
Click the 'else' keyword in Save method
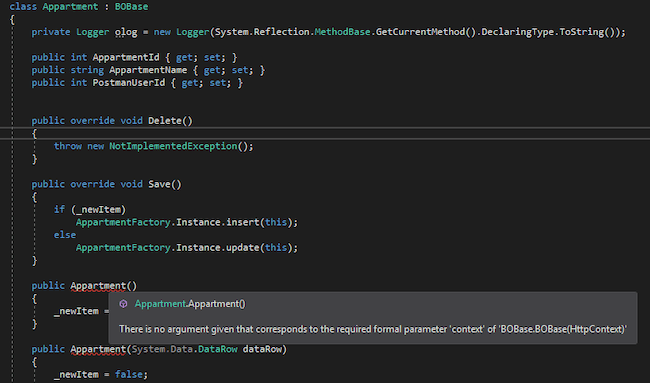65,235
